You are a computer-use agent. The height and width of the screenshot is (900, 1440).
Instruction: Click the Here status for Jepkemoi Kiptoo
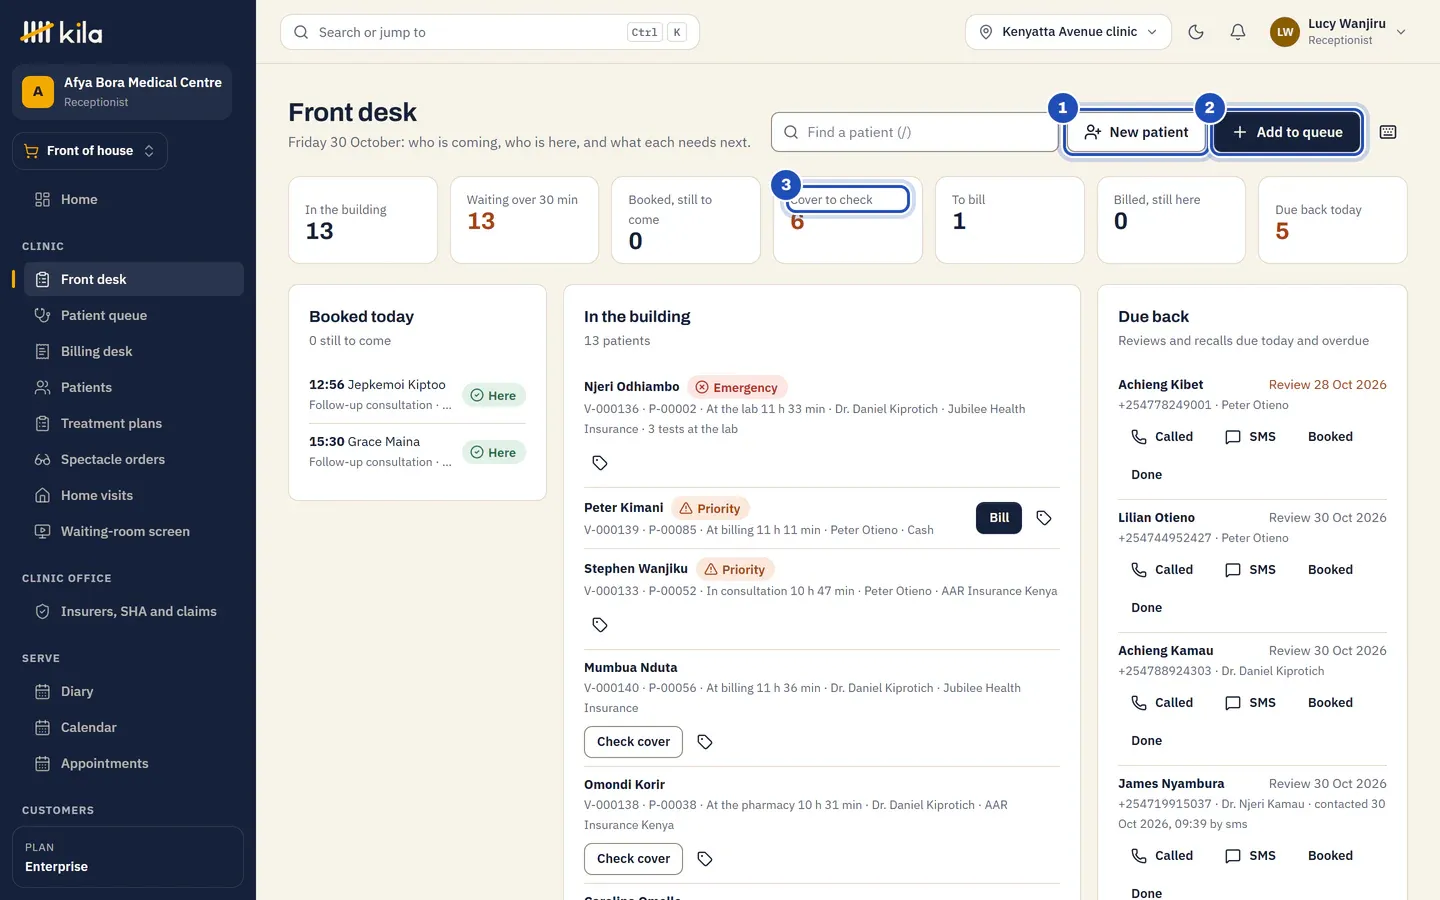tap(494, 396)
